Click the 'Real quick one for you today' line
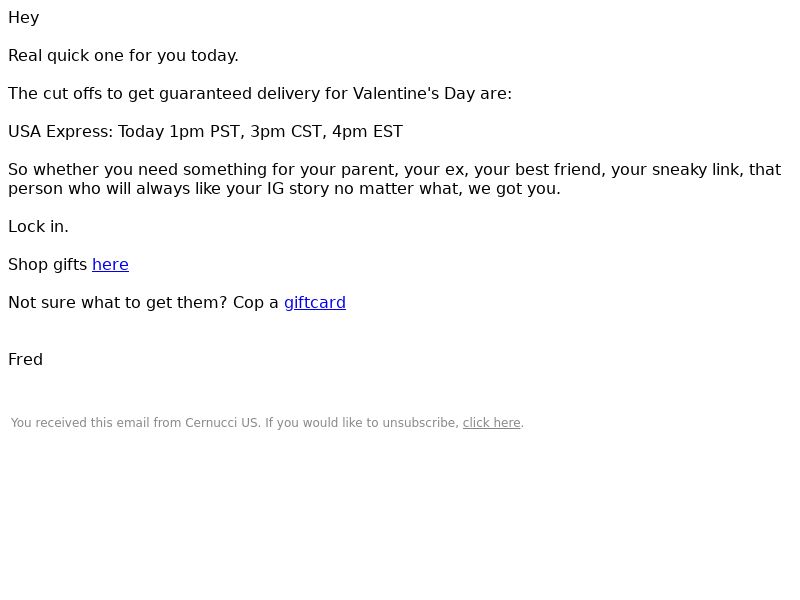 pos(123,56)
